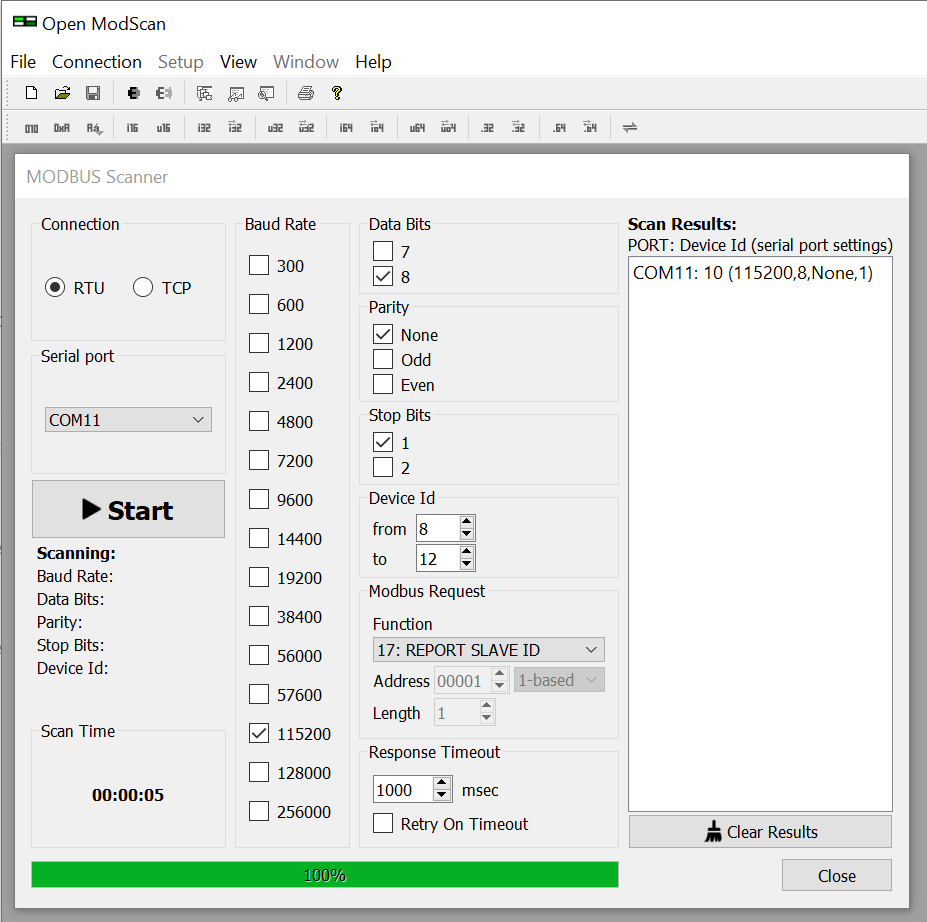Enable the 256000 baud rate checkbox
This screenshot has height=922, width=927.
(259, 811)
